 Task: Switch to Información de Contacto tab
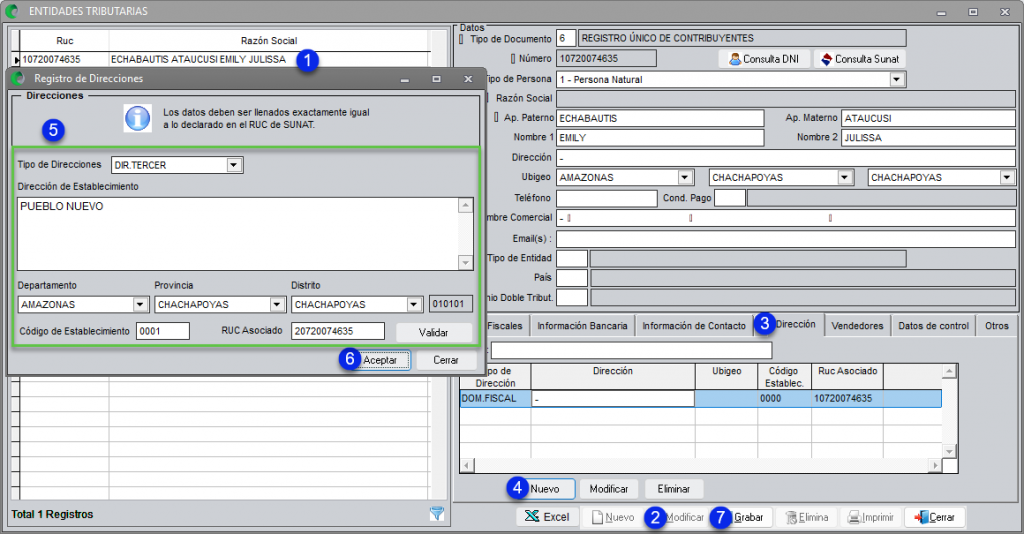[694, 326]
